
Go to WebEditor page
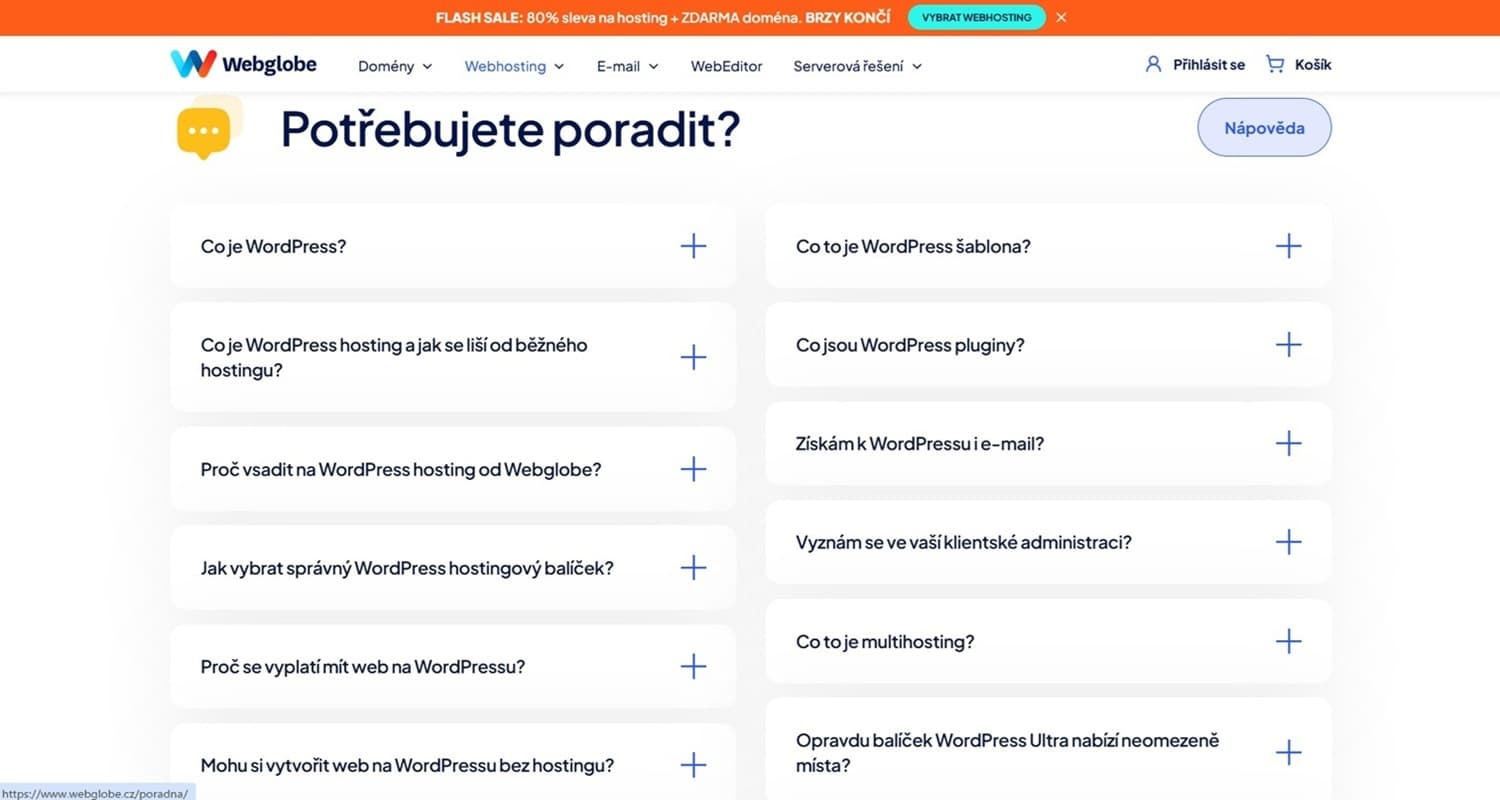click(x=726, y=66)
